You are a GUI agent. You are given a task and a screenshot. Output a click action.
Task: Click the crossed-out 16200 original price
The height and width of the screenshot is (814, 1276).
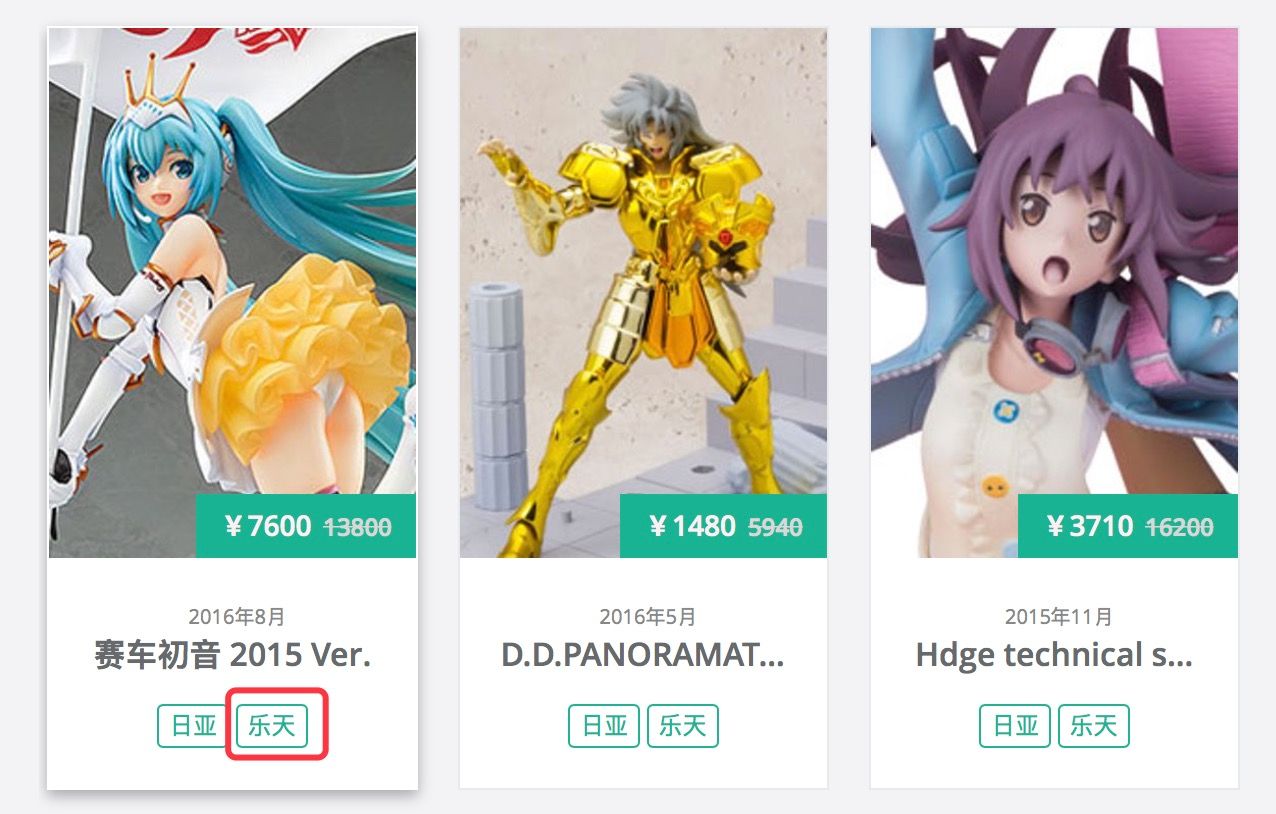1180,527
